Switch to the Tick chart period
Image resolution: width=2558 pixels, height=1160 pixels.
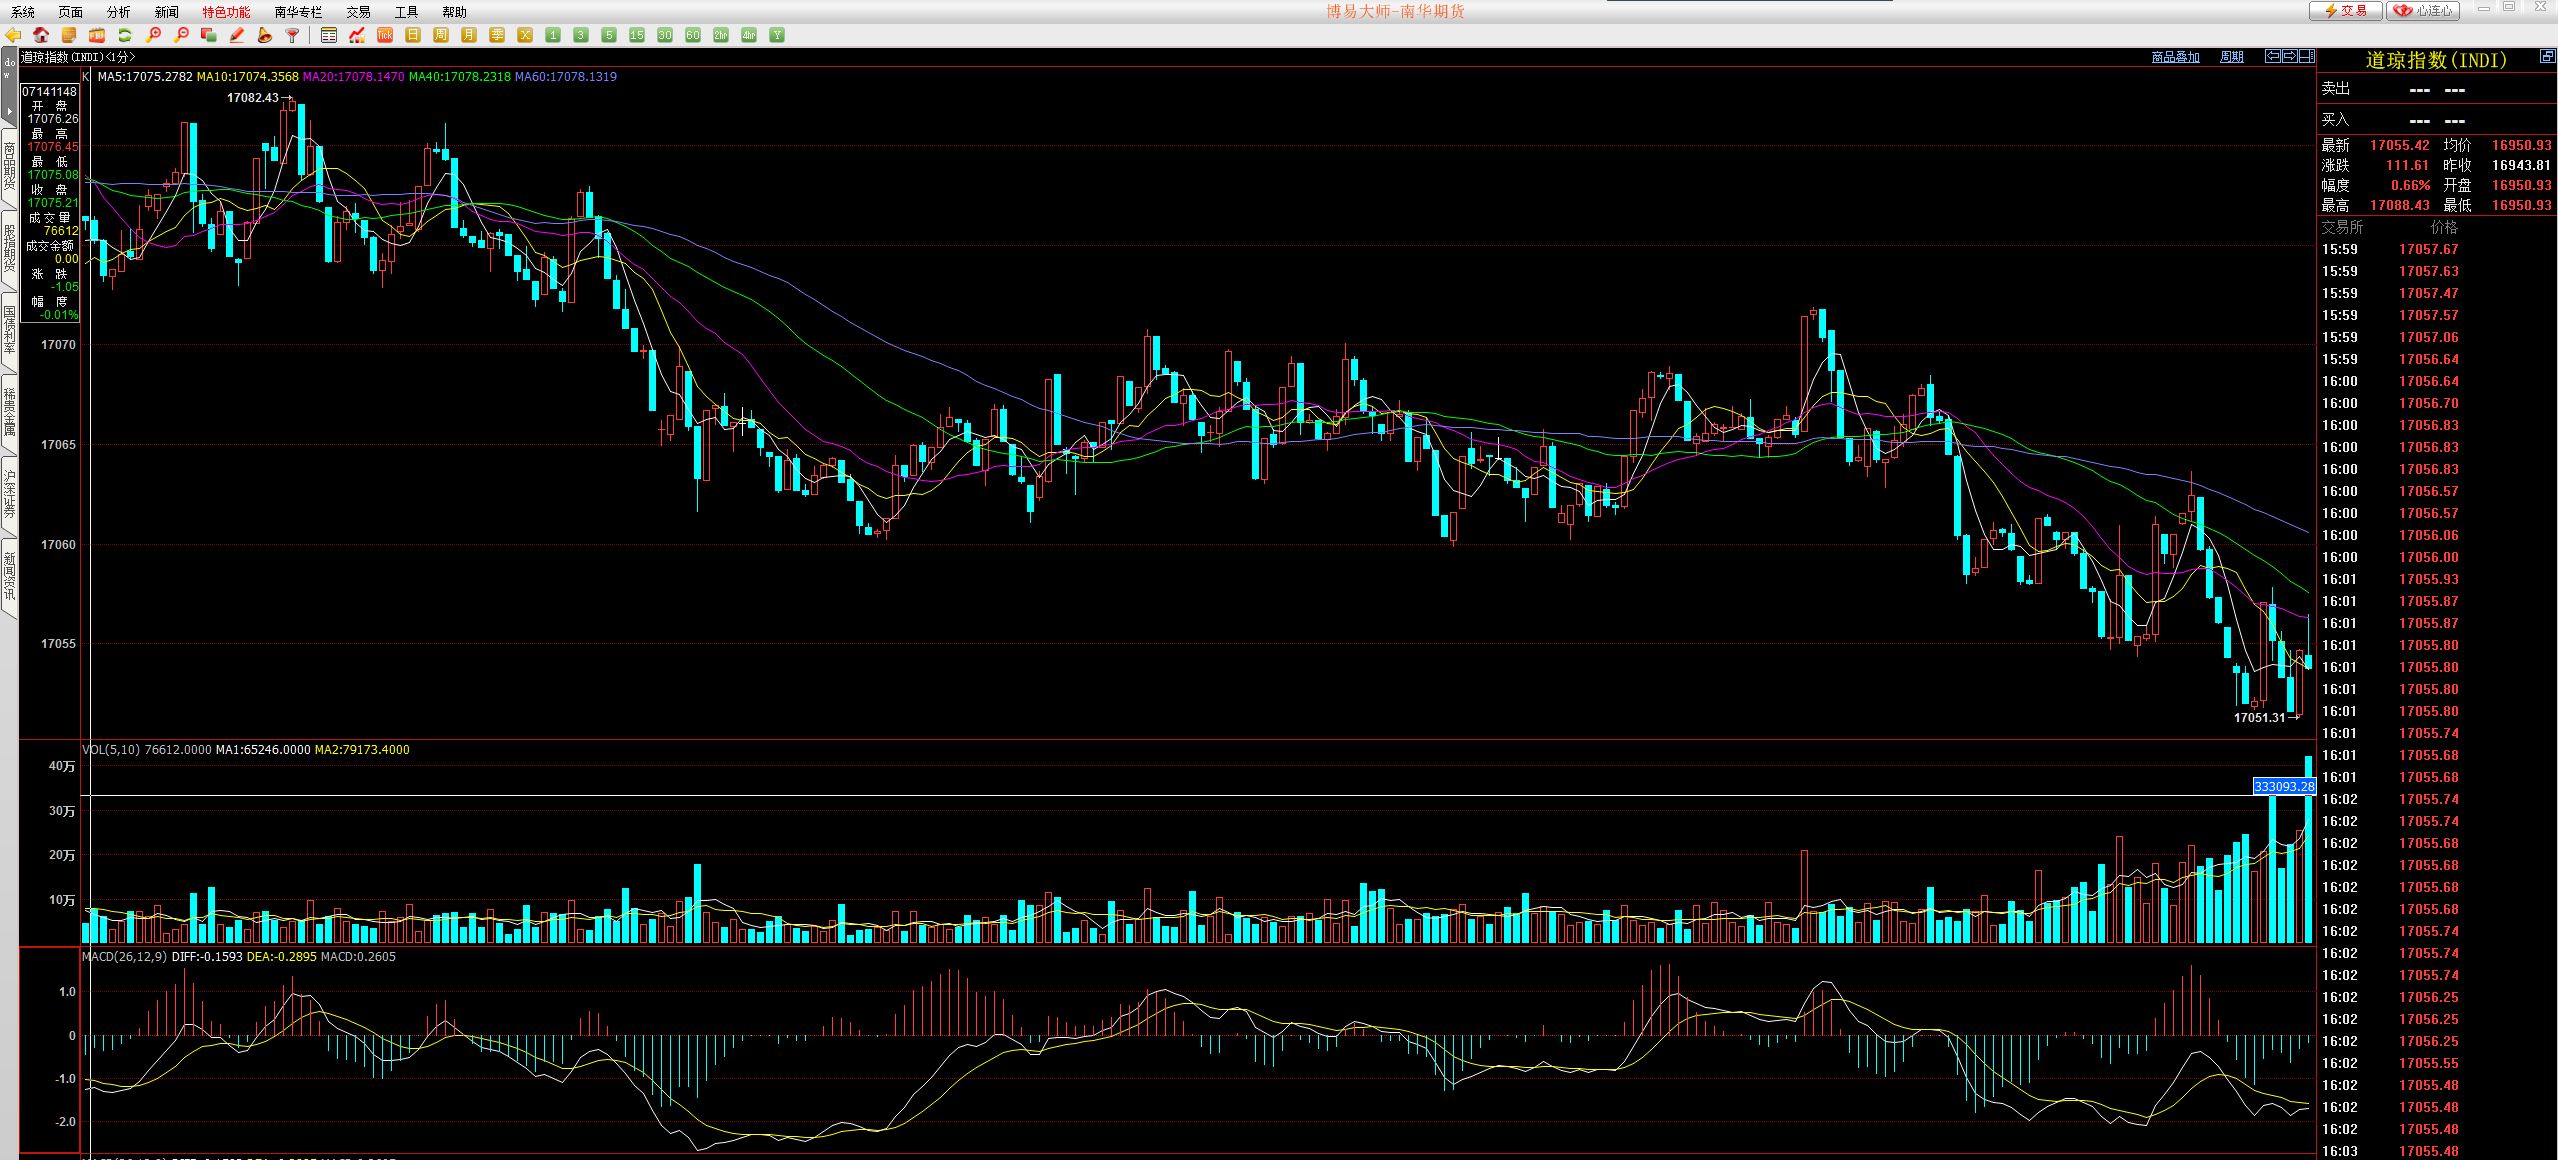[385, 35]
